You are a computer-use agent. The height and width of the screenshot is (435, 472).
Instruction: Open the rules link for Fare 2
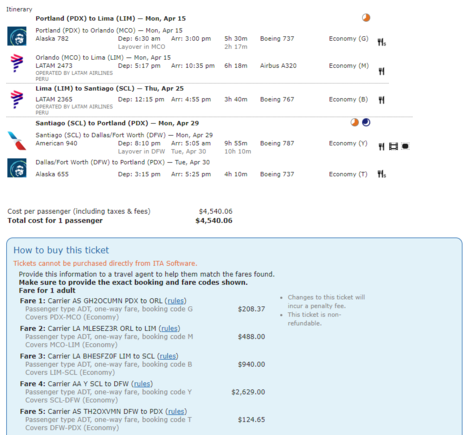[169, 328]
